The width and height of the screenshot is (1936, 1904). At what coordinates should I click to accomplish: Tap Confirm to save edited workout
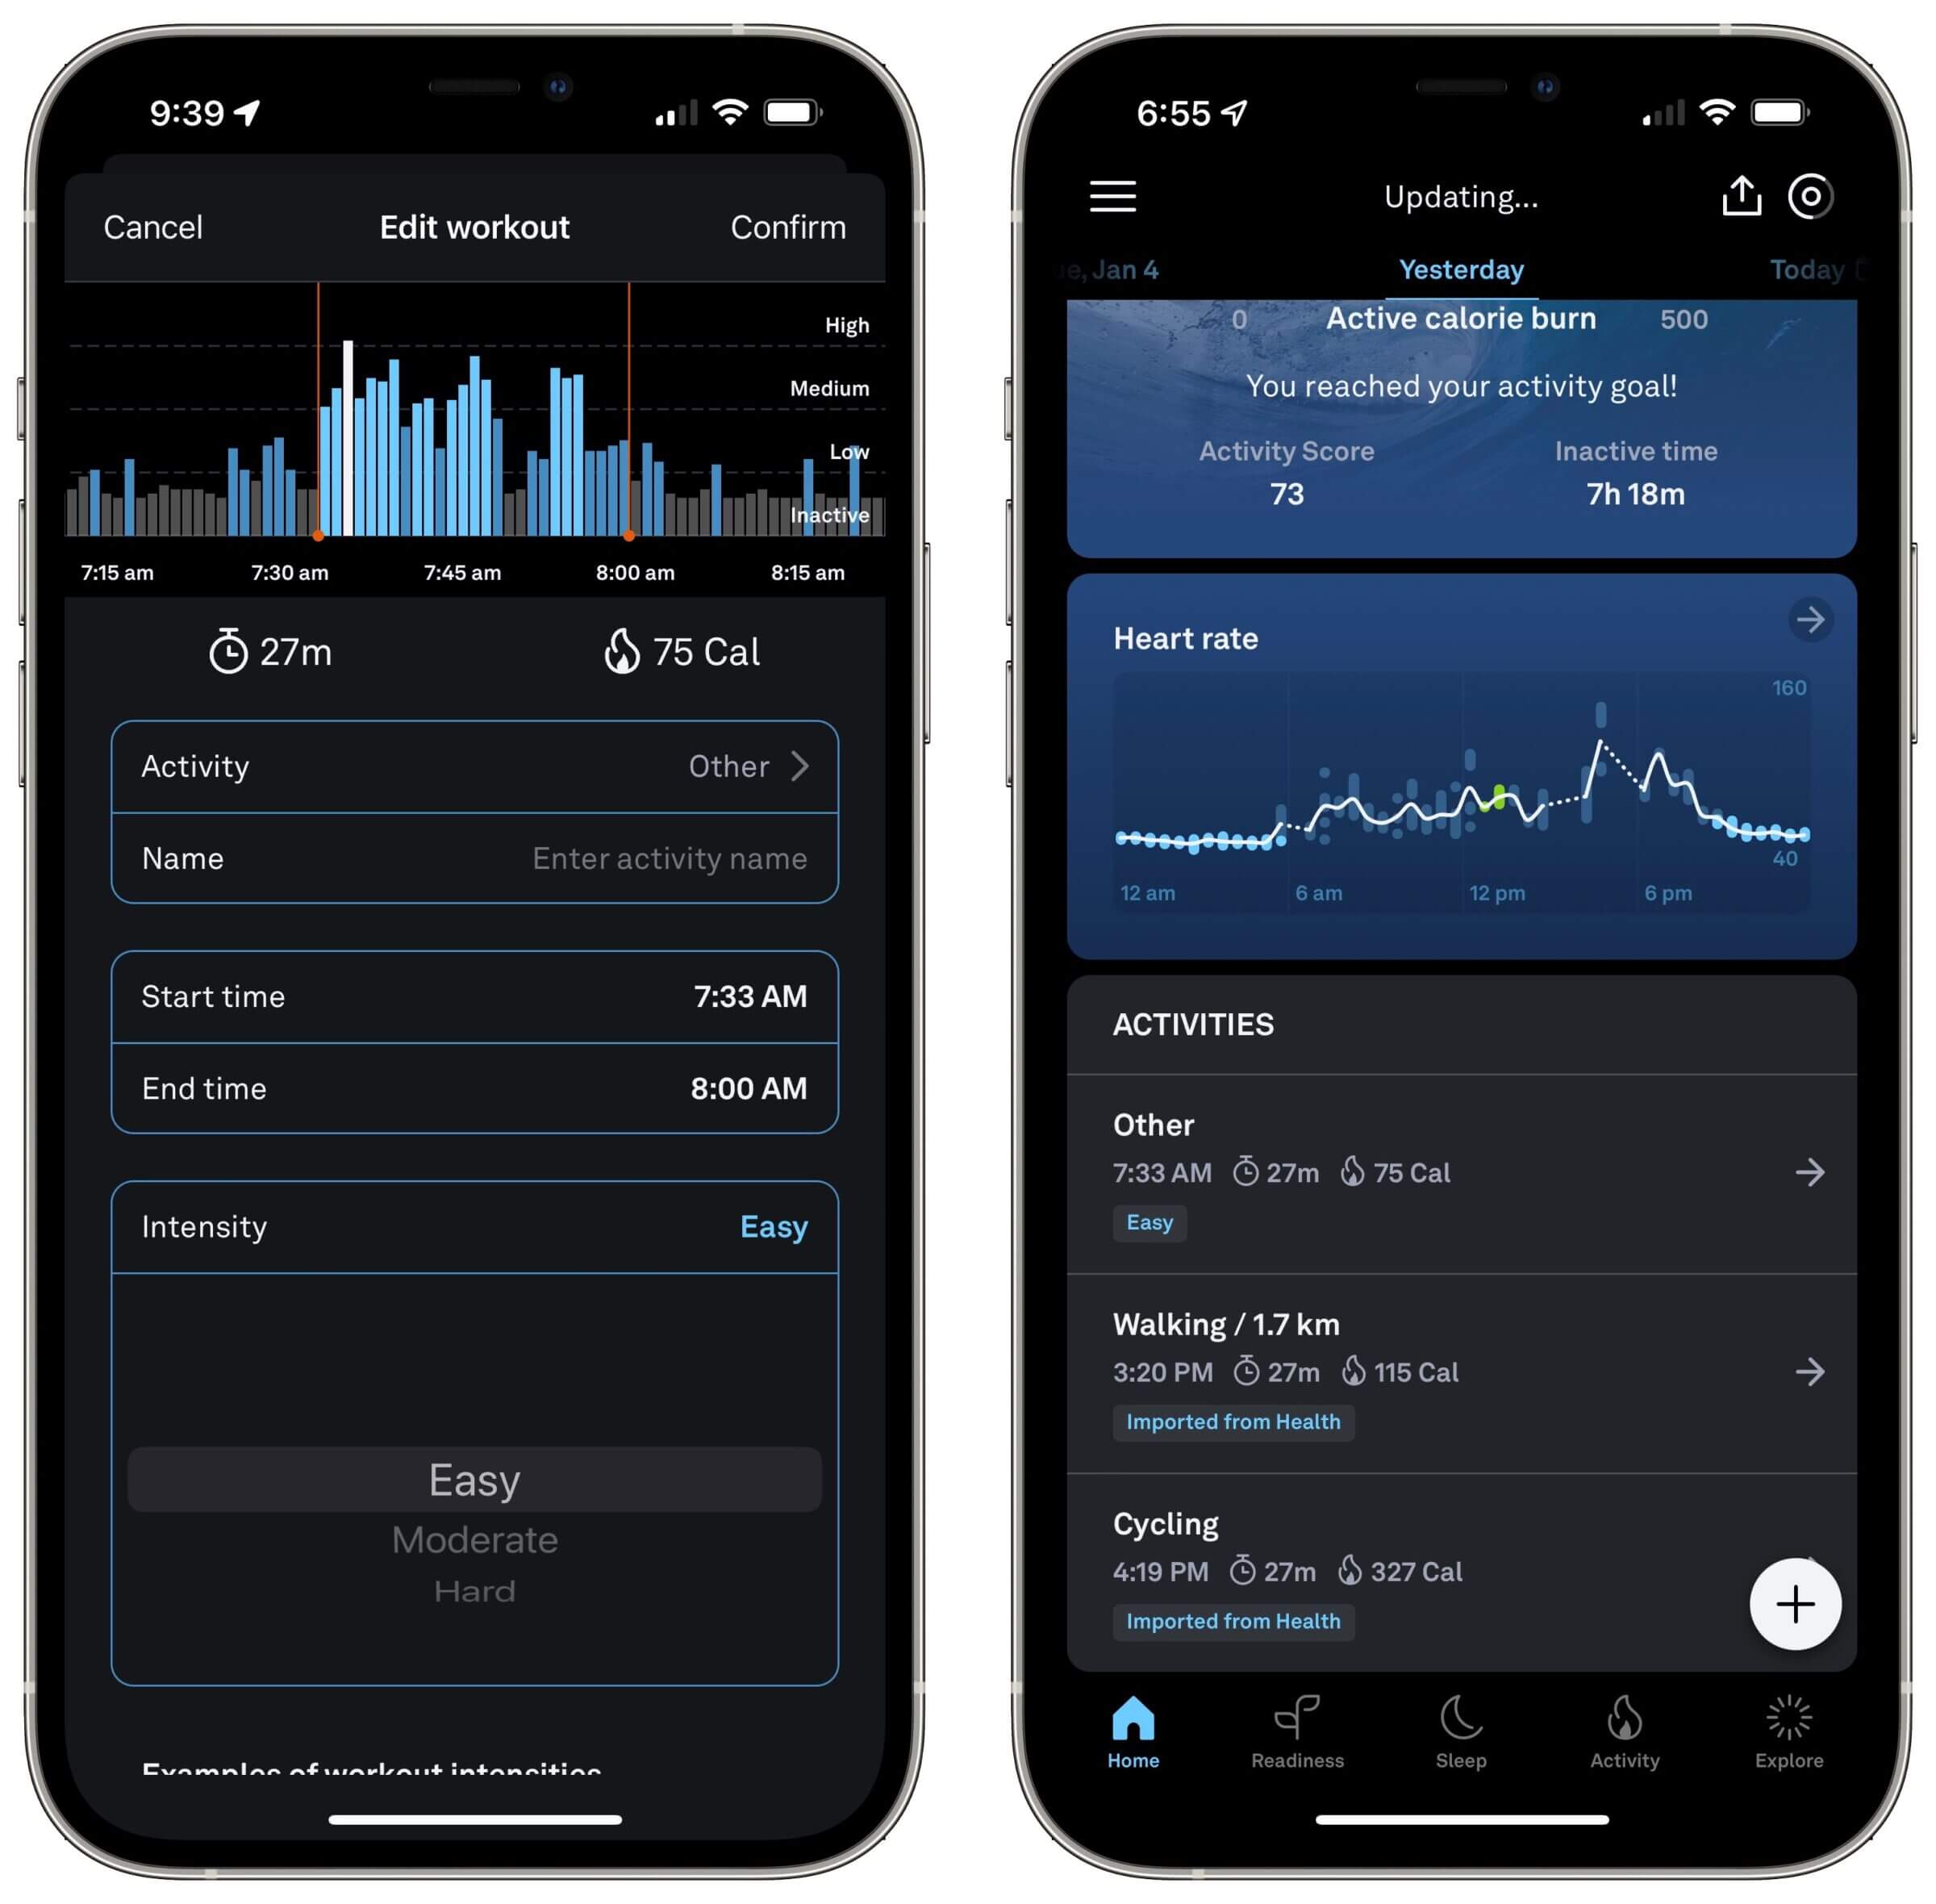tap(787, 223)
